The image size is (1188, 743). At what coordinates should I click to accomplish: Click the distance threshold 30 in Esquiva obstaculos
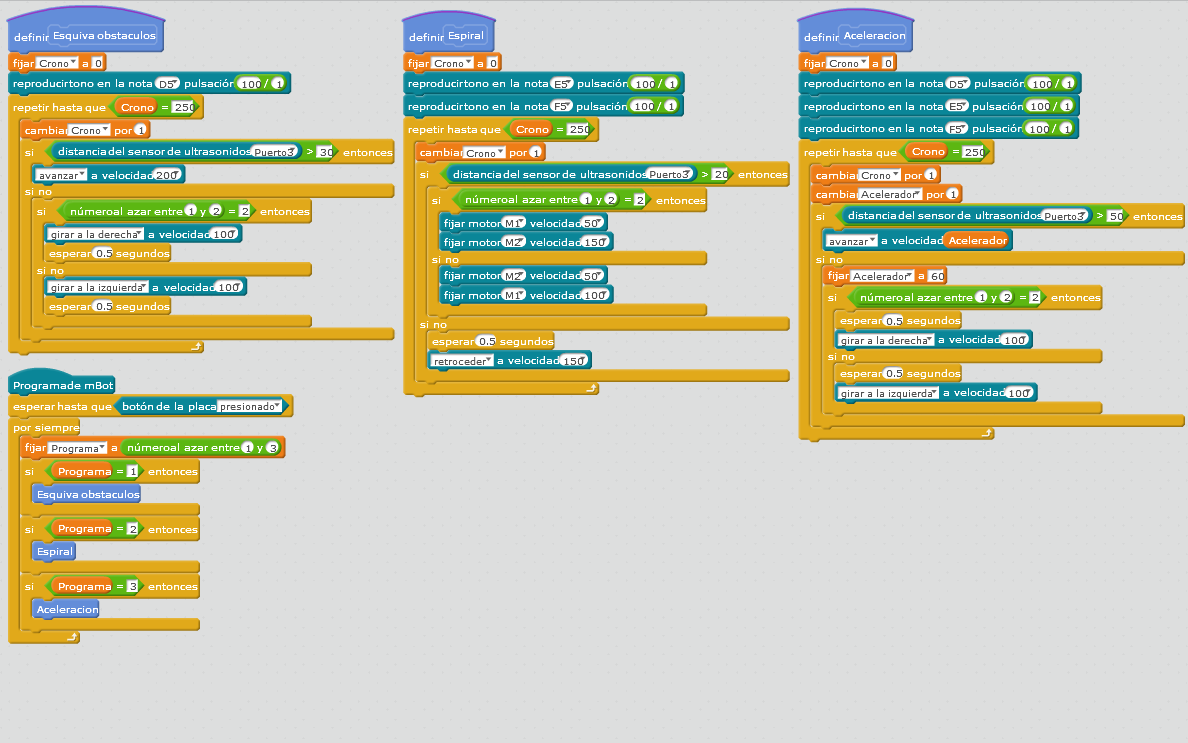pyautogui.click(x=326, y=152)
